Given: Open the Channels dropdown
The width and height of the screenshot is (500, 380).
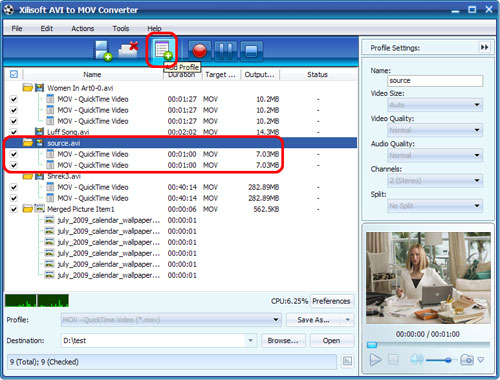Looking at the screenshot, I should pyautogui.click(x=435, y=180).
